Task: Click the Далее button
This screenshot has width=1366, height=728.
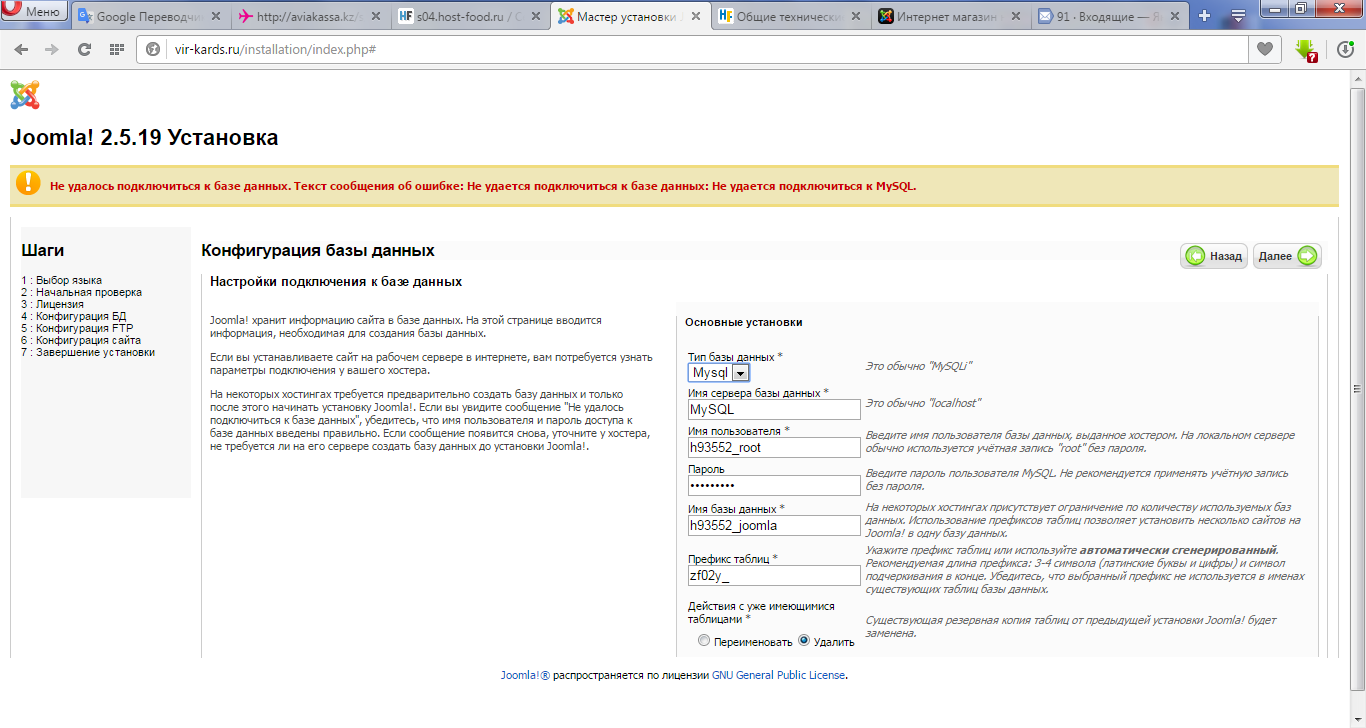Action: coord(1287,256)
